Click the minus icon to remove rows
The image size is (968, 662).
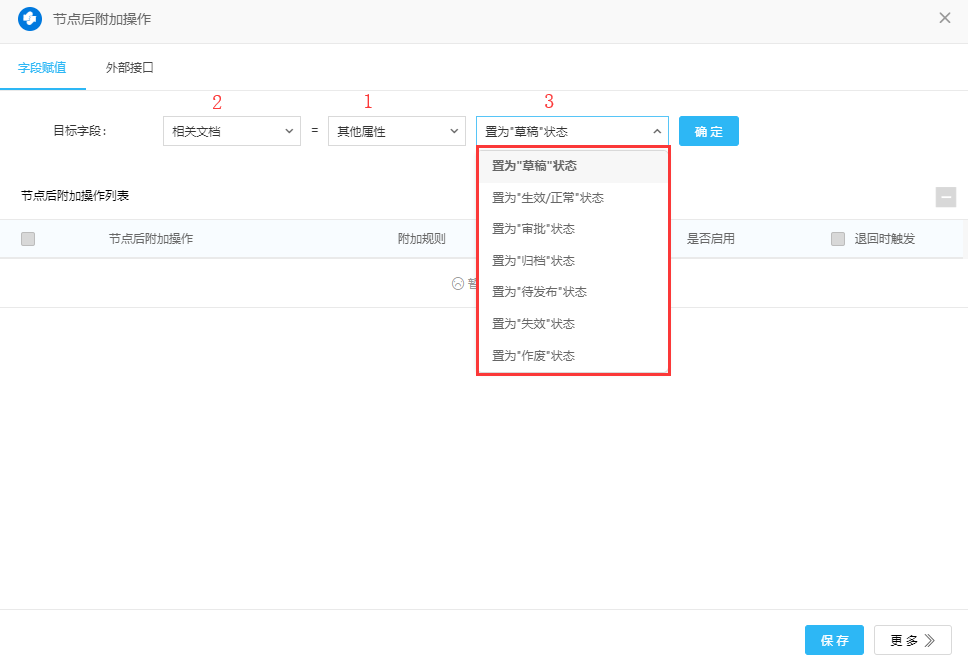pos(945,197)
